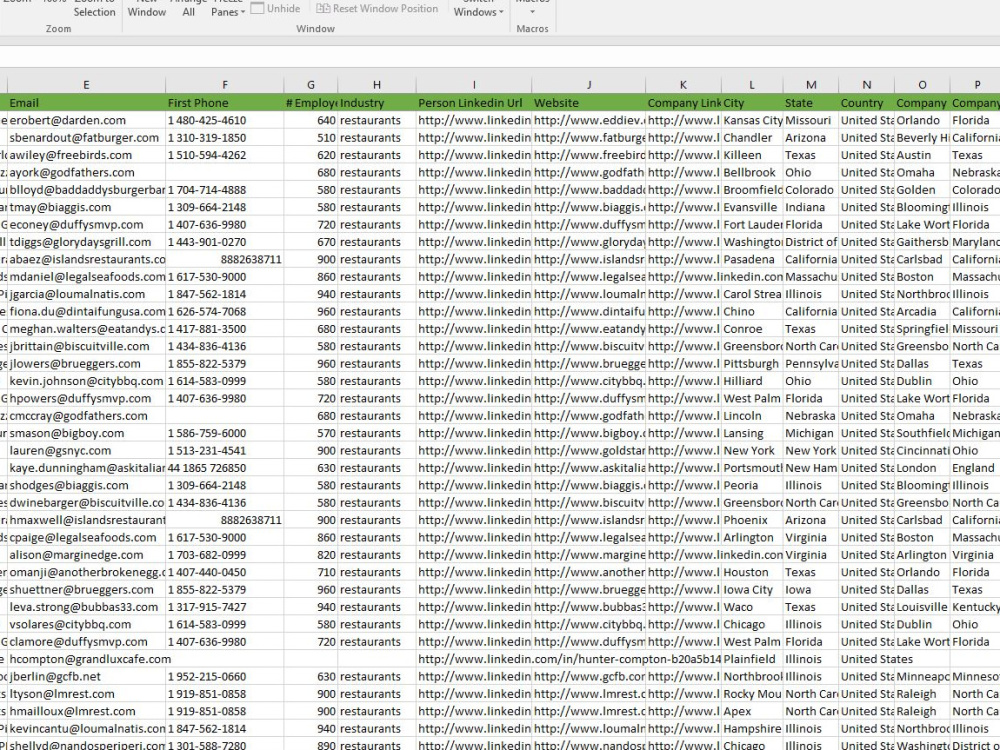Select cell tdiggs@glorydaysgrill.com
Image resolution: width=1000 pixels, height=750 pixels.
pos(86,242)
